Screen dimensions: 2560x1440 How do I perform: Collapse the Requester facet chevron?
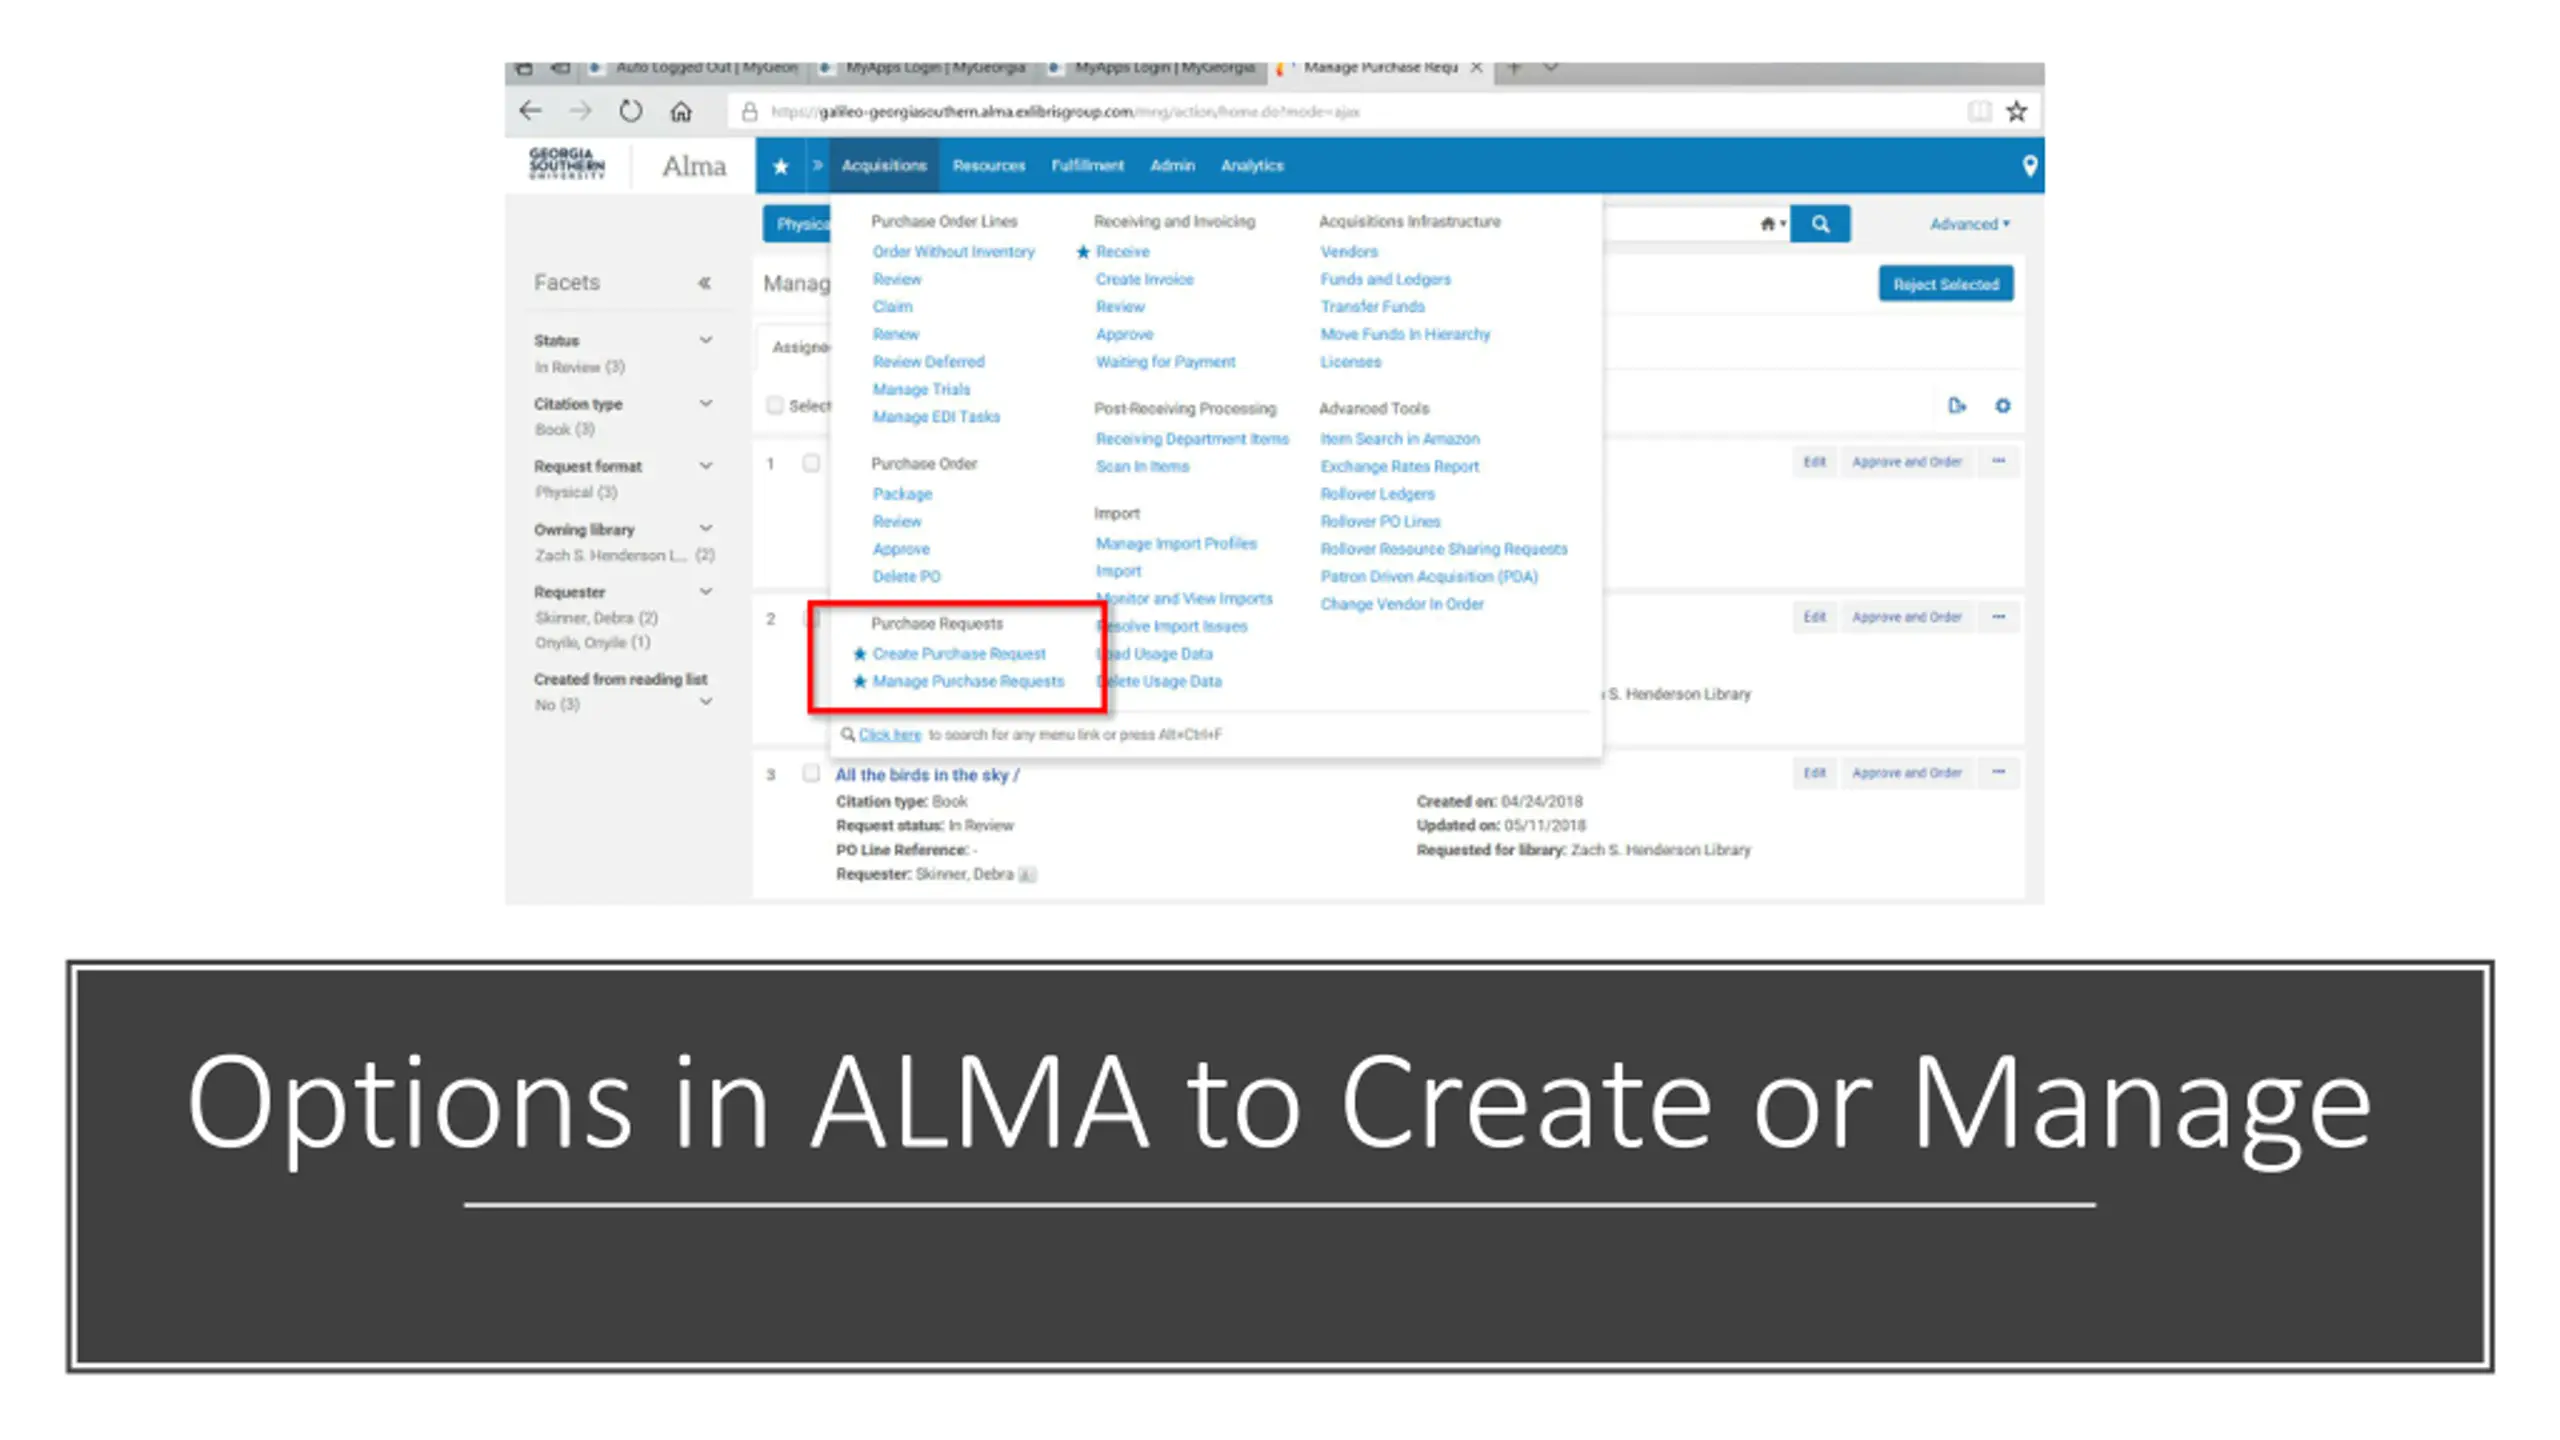(705, 591)
